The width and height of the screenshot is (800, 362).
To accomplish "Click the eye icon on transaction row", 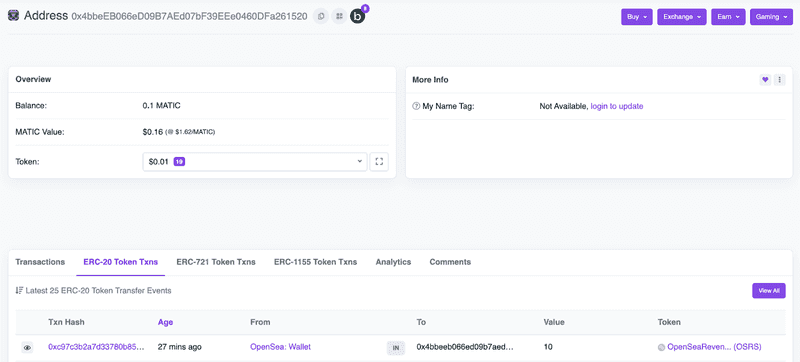I will pos(28,348).
